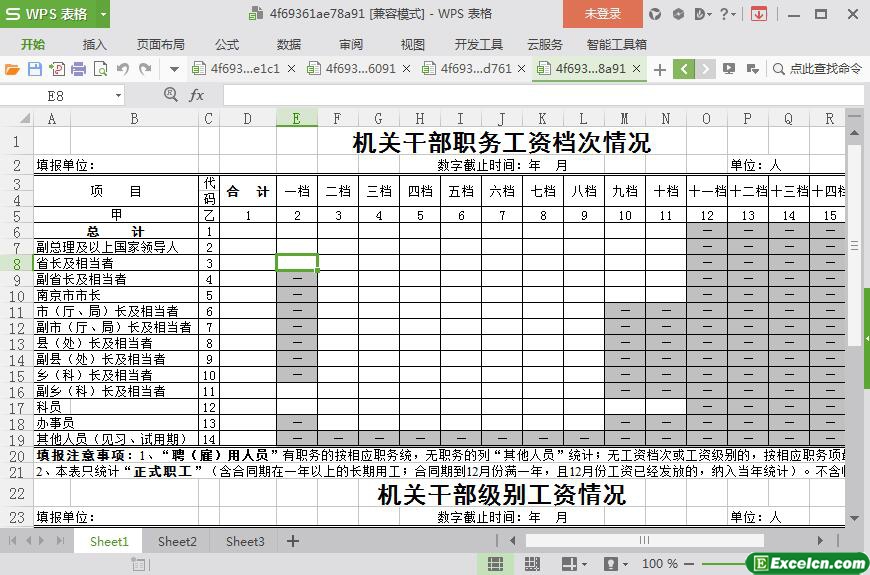The height and width of the screenshot is (575, 870).
Task: Go to first sheet navigation arrow
Action: (x=12, y=541)
